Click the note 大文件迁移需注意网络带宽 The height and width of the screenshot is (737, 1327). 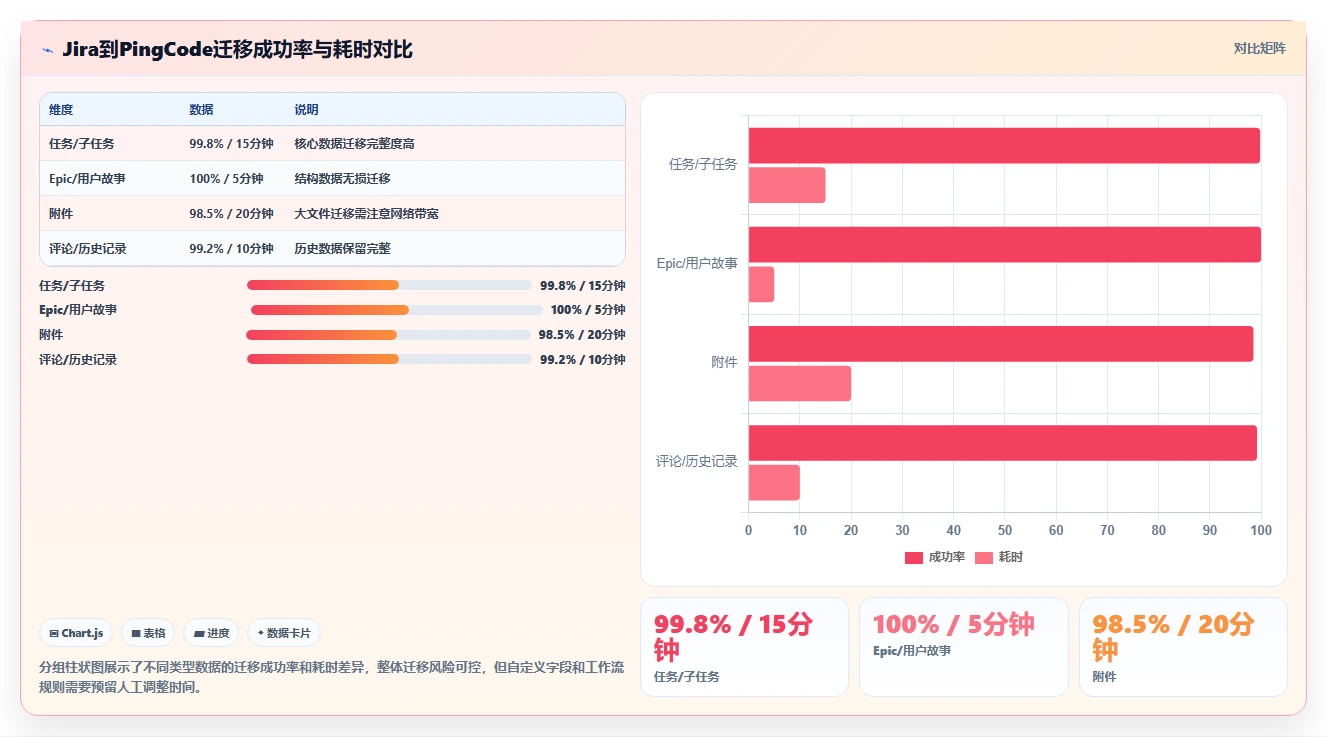(366, 214)
